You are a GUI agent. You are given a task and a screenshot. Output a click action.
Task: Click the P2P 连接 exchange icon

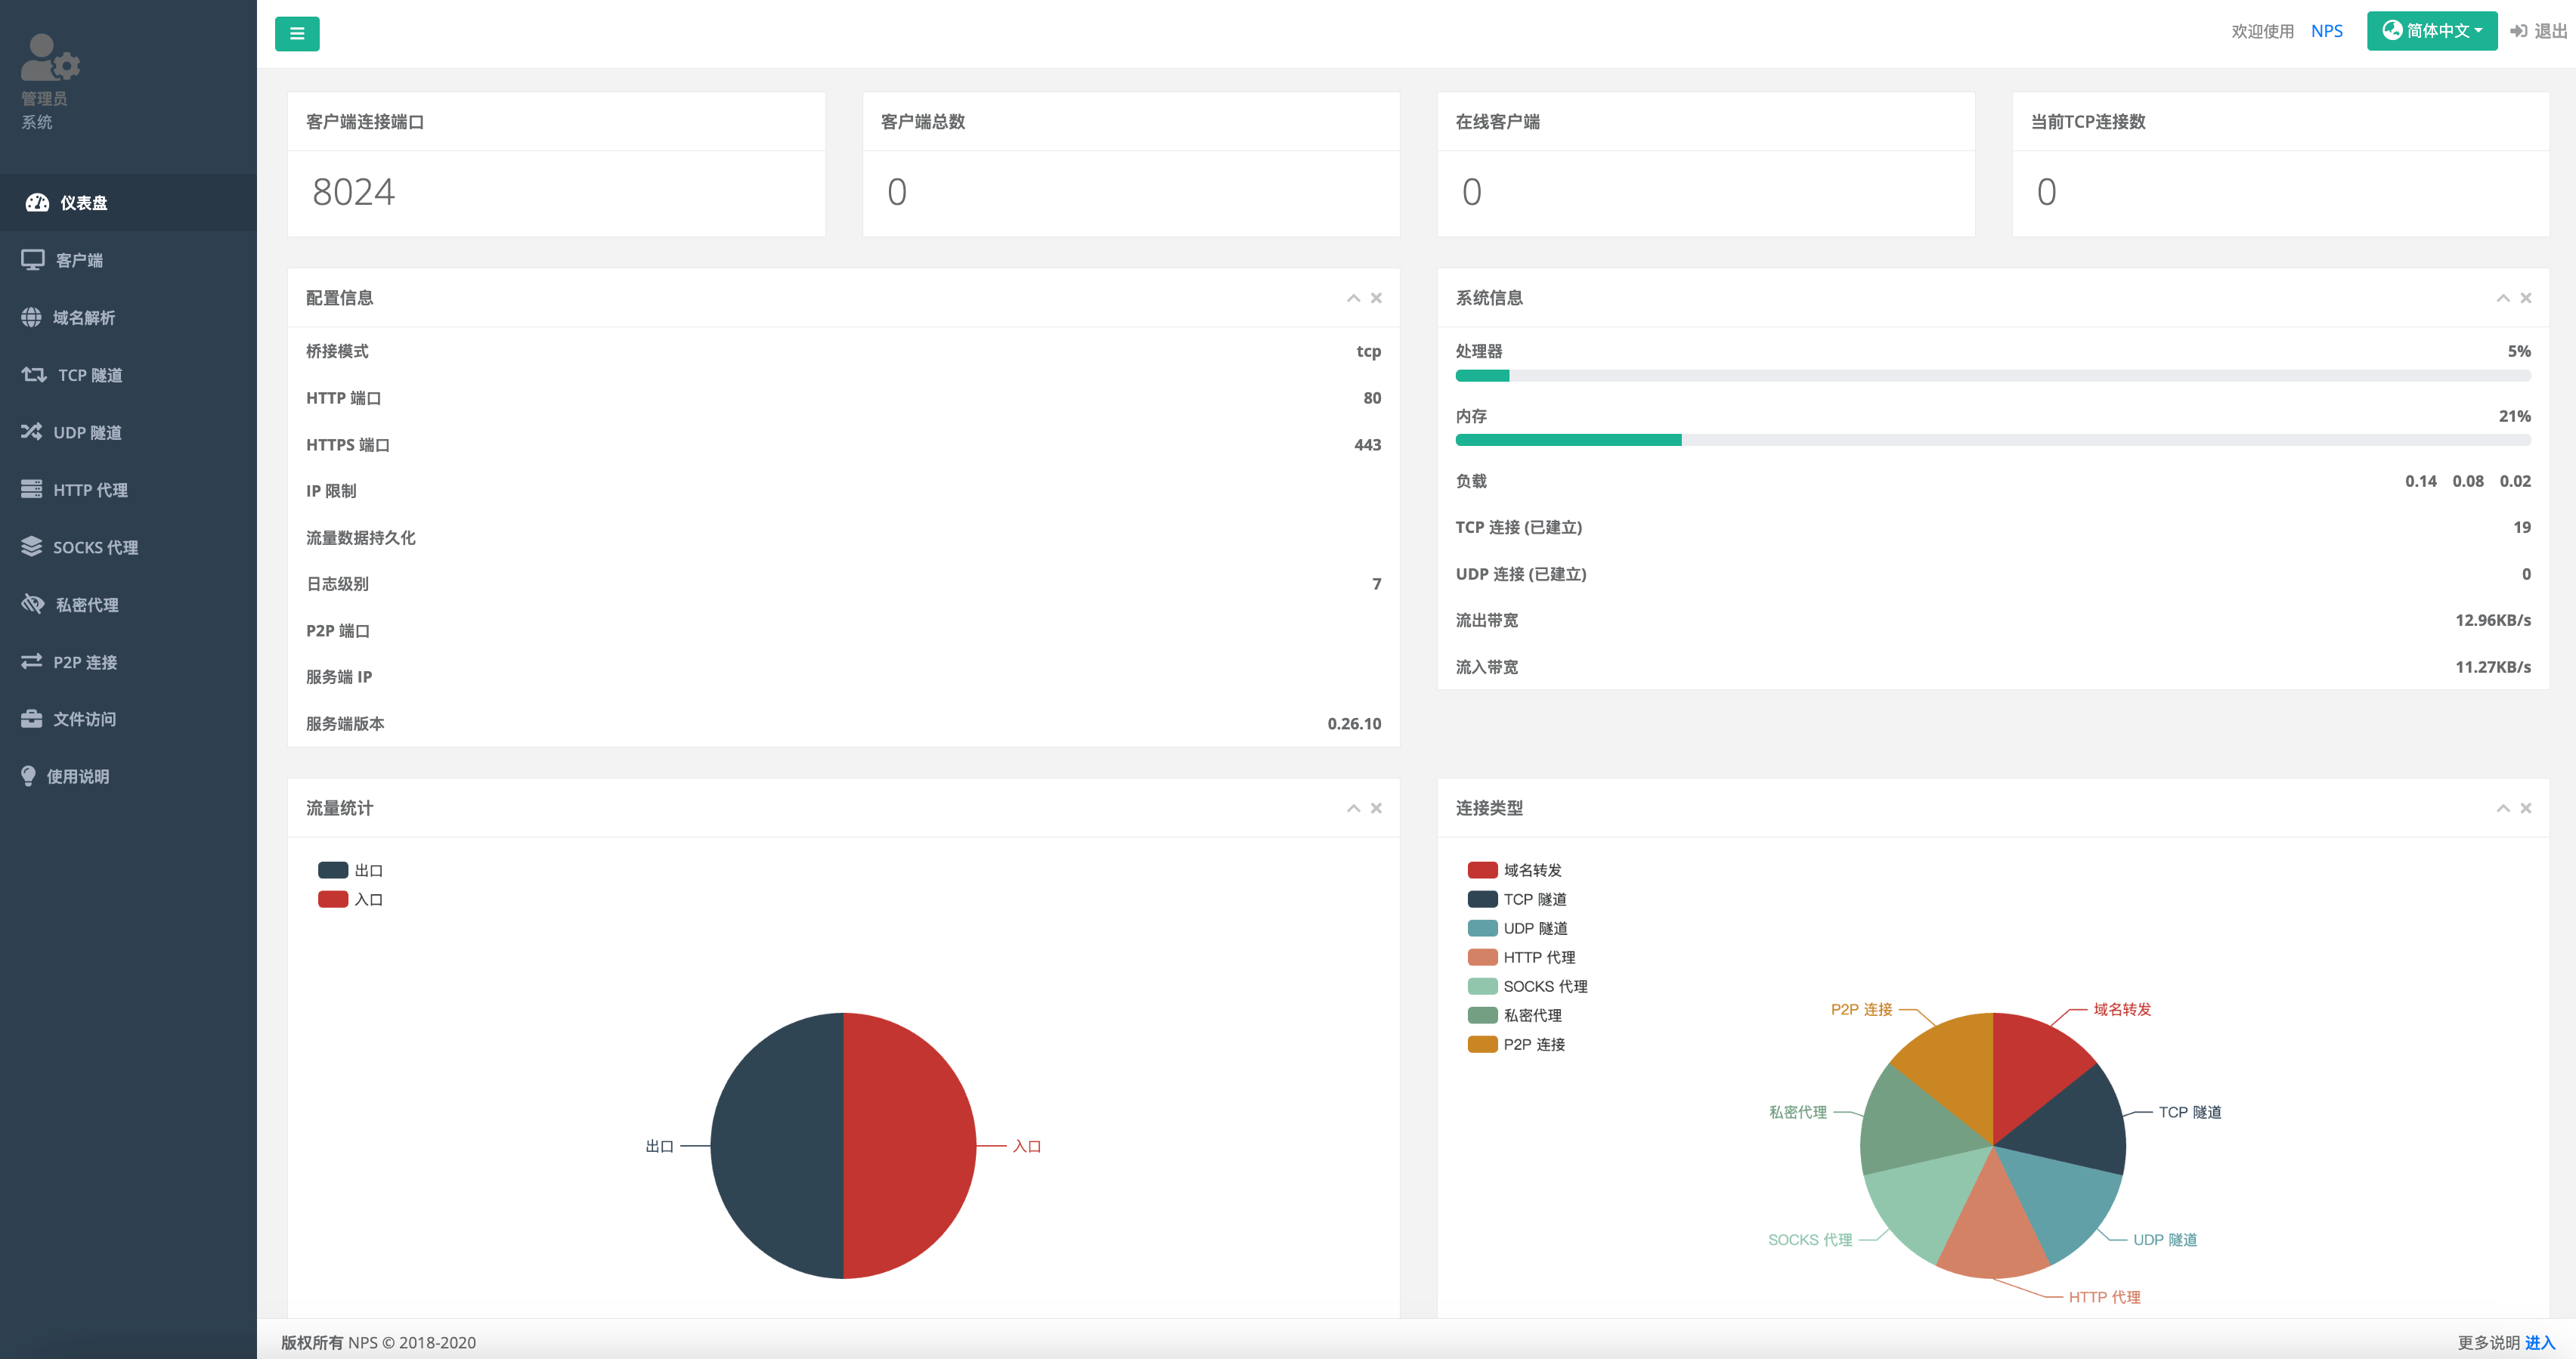pyautogui.click(x=32, y=661)
